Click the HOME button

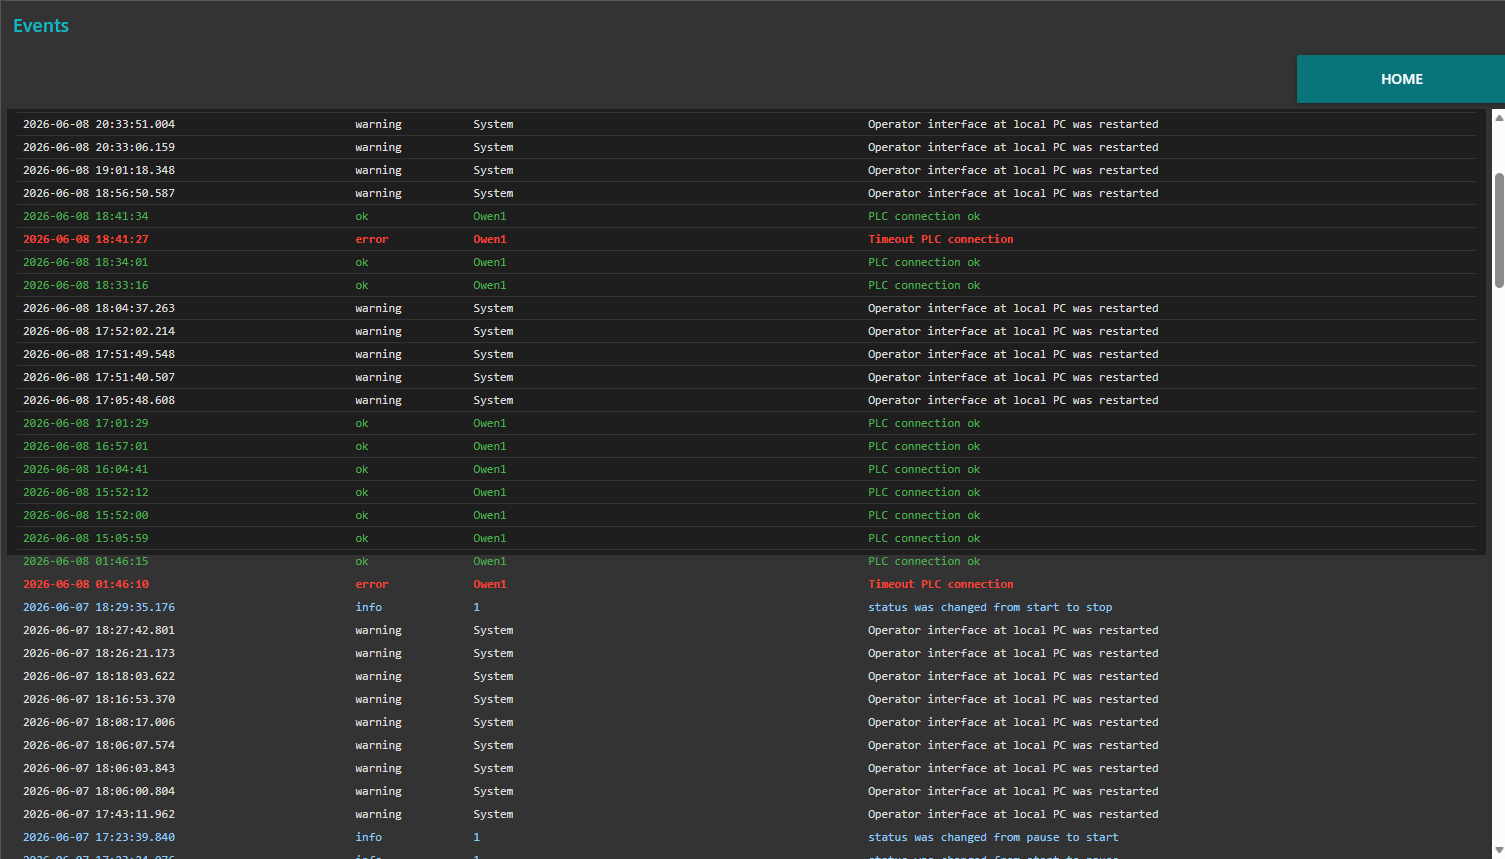[1401, 79]
